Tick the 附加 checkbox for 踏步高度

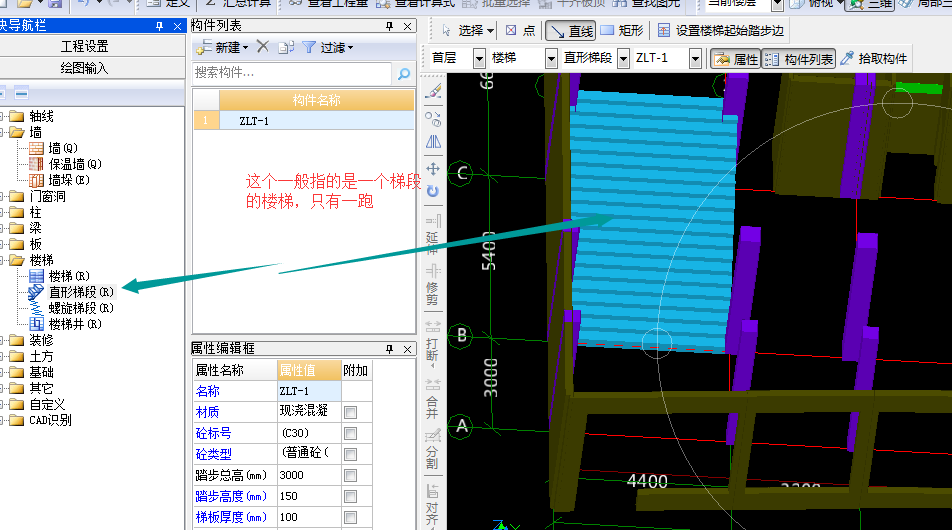click(x=350, y=497)
